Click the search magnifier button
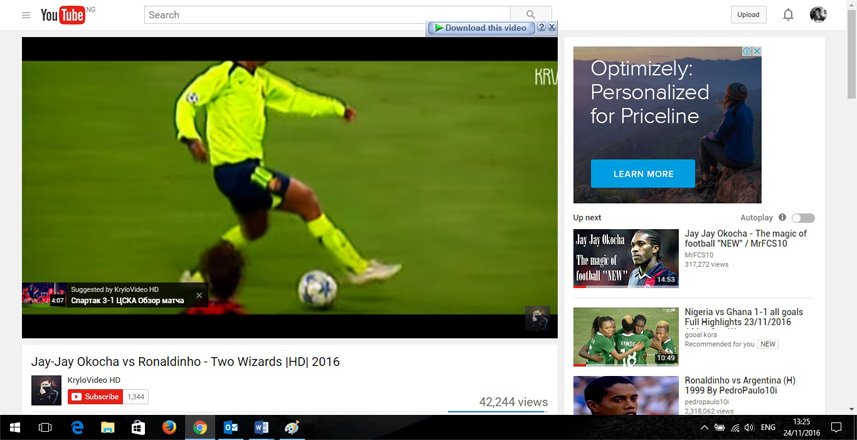 [531, 15]
